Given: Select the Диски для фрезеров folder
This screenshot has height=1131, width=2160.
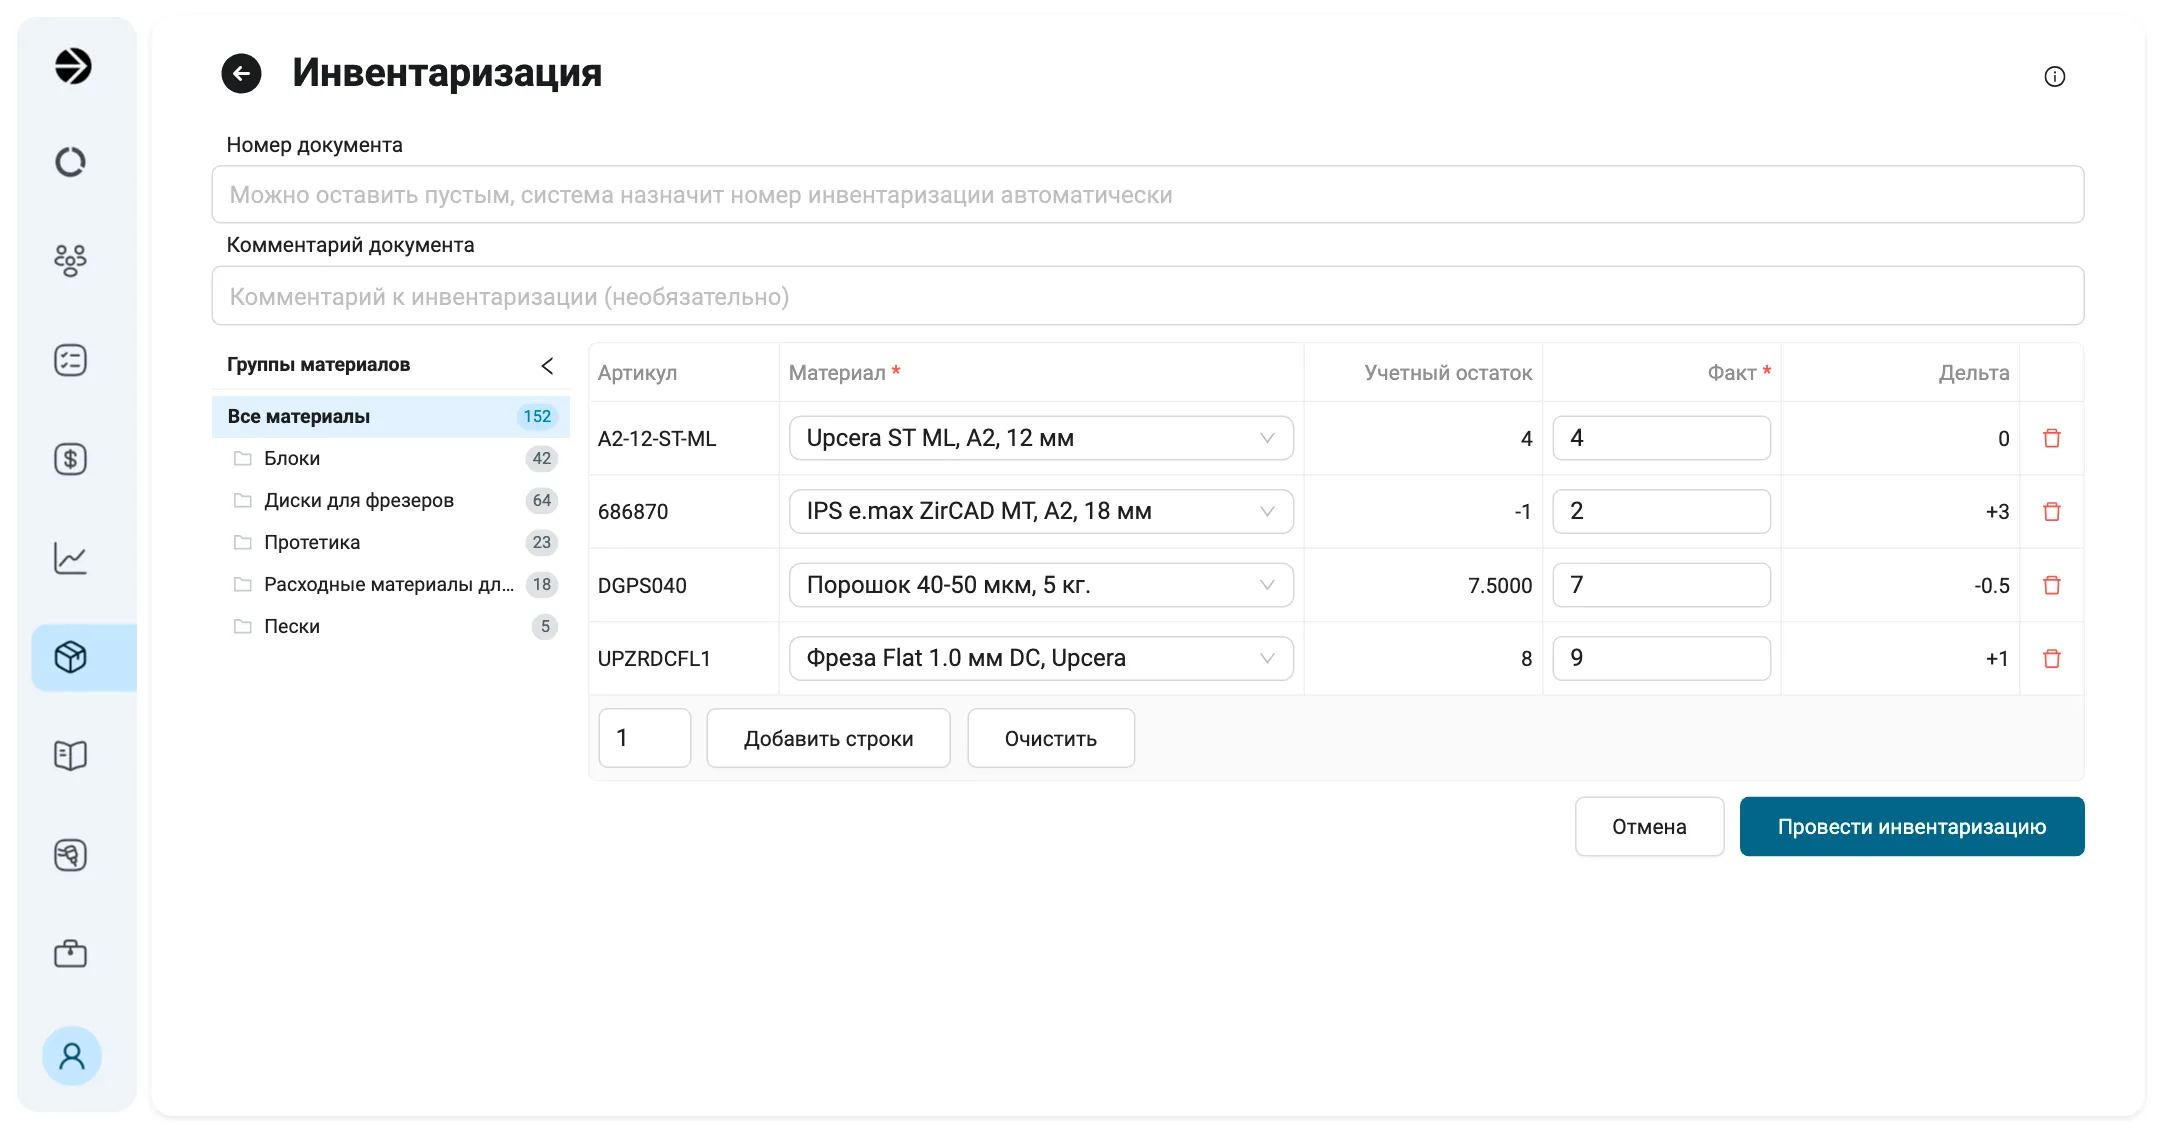Looking at the screenshot, I should click(x=391, y=501).
